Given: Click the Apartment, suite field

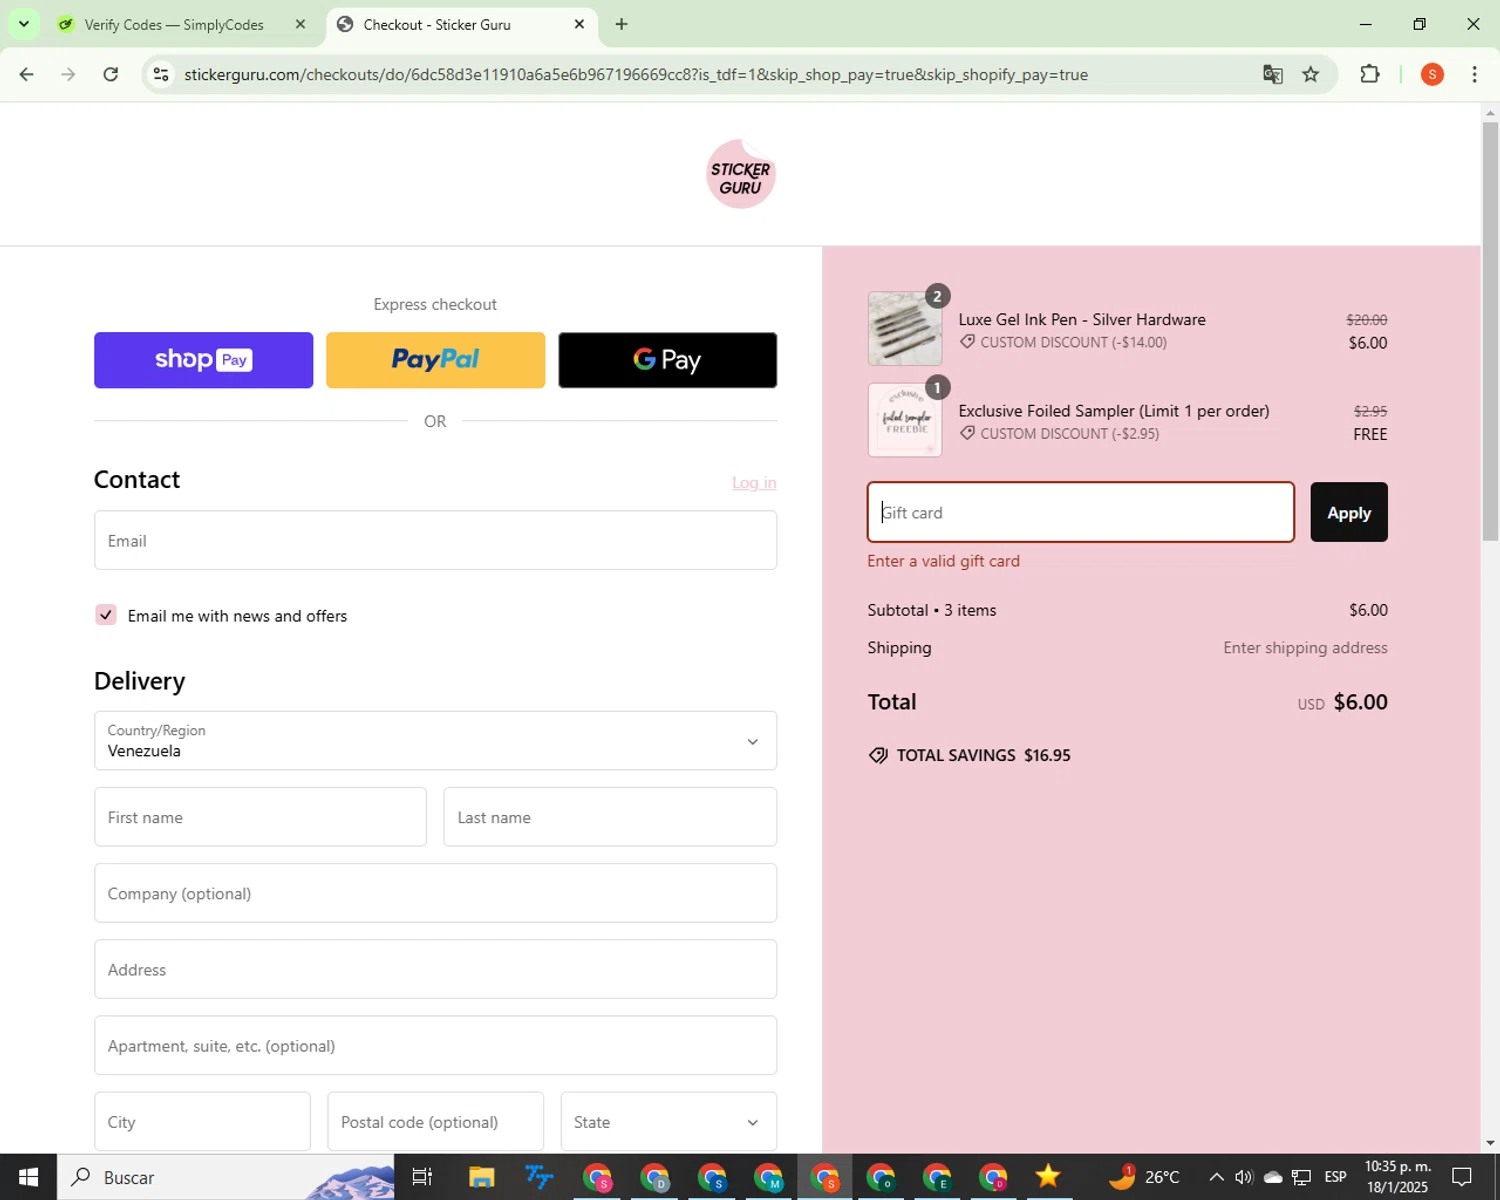Looking at the screenshot, I should (435, 1045).
